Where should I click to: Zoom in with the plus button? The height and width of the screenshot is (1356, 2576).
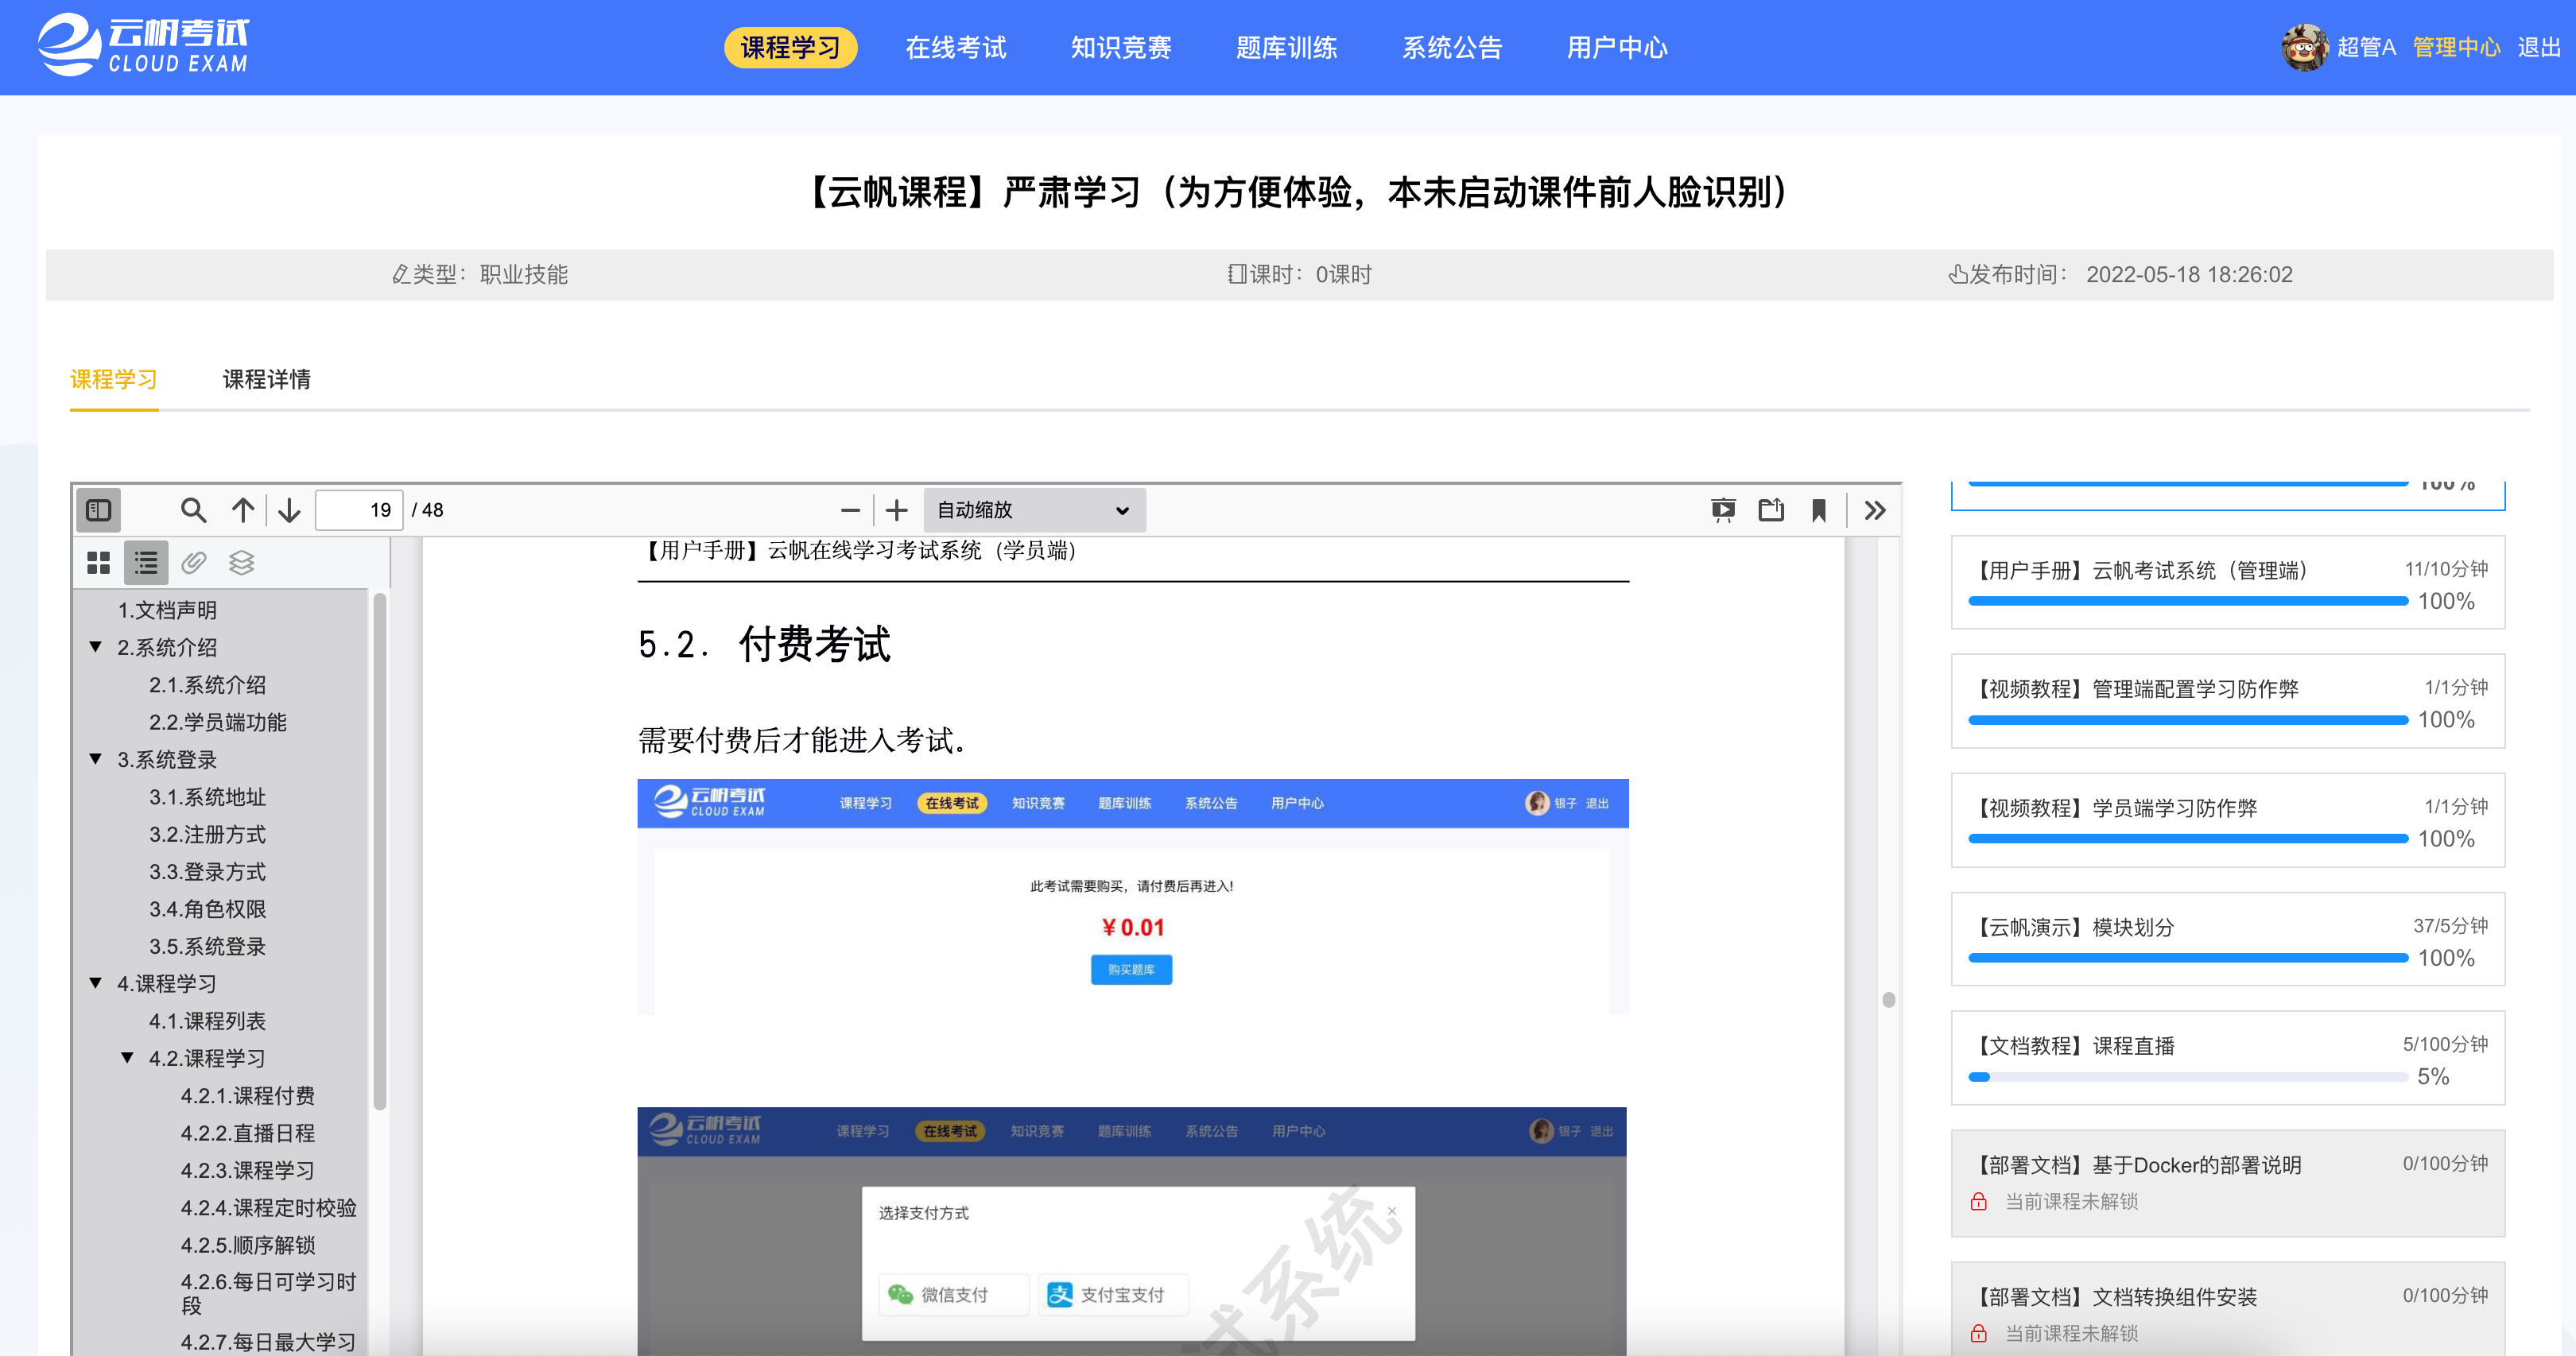[x=897, y=510]
